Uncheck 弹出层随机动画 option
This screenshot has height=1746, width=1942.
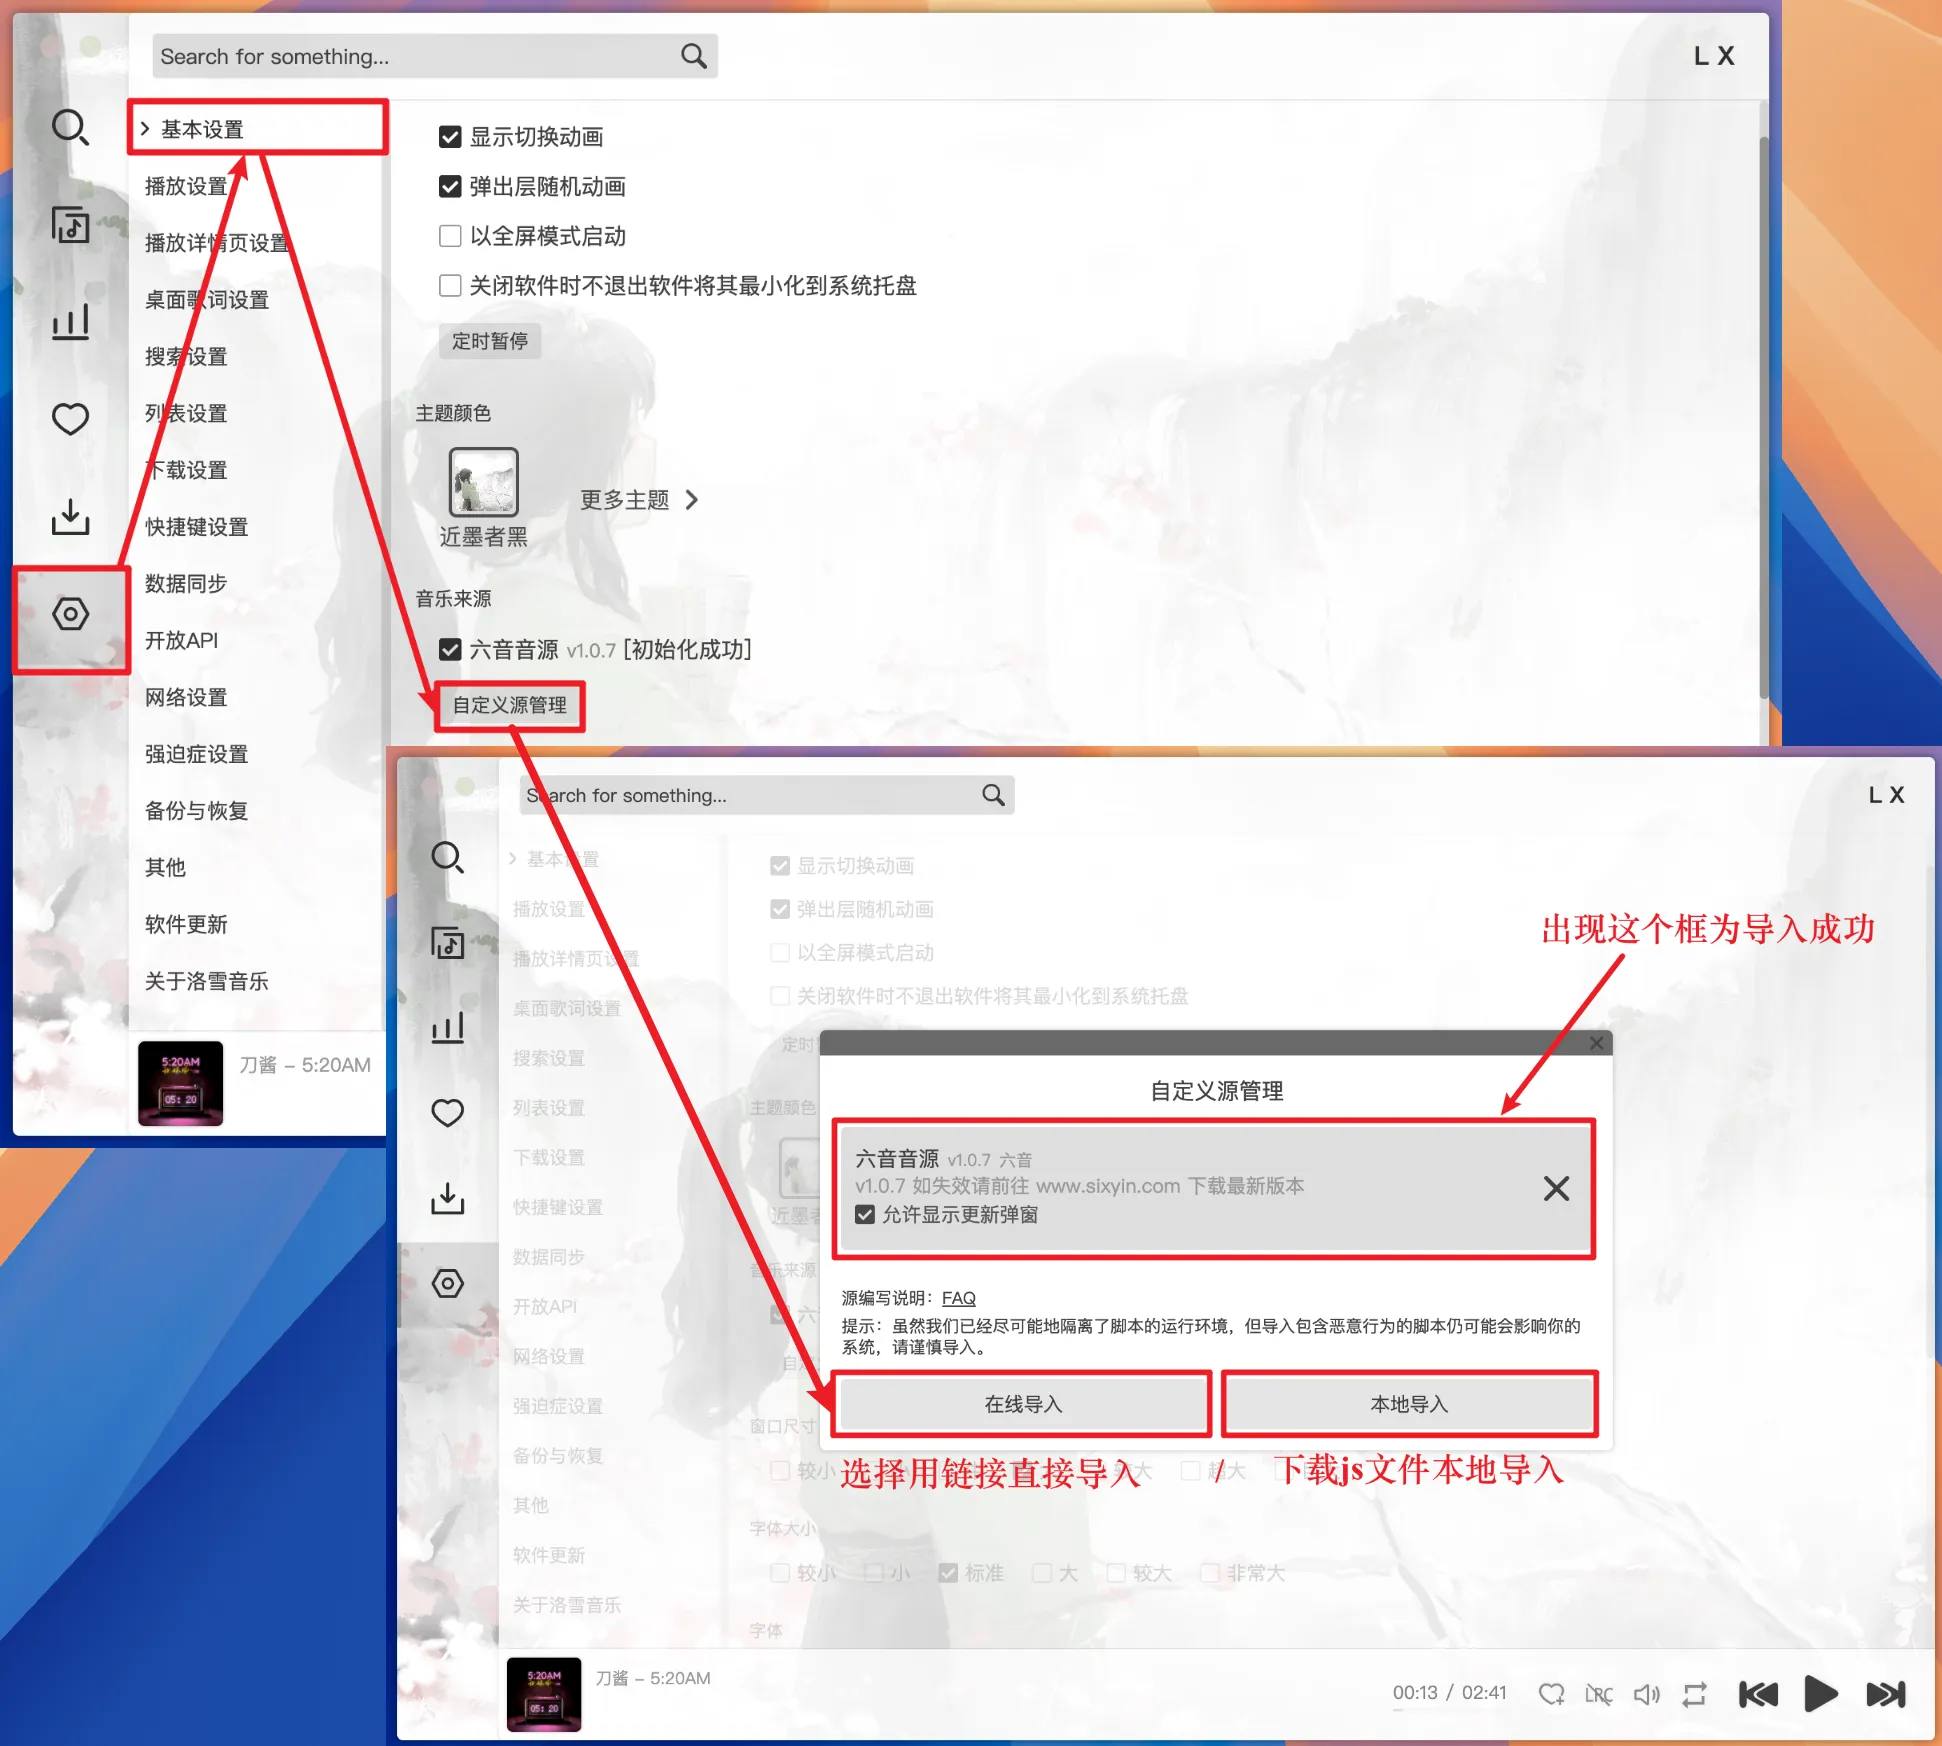coord(447,185)
